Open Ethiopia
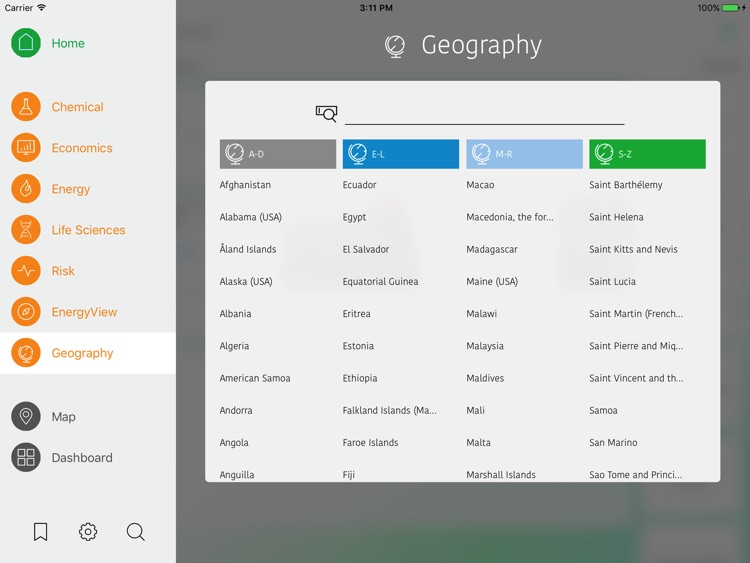 (360, 378)
